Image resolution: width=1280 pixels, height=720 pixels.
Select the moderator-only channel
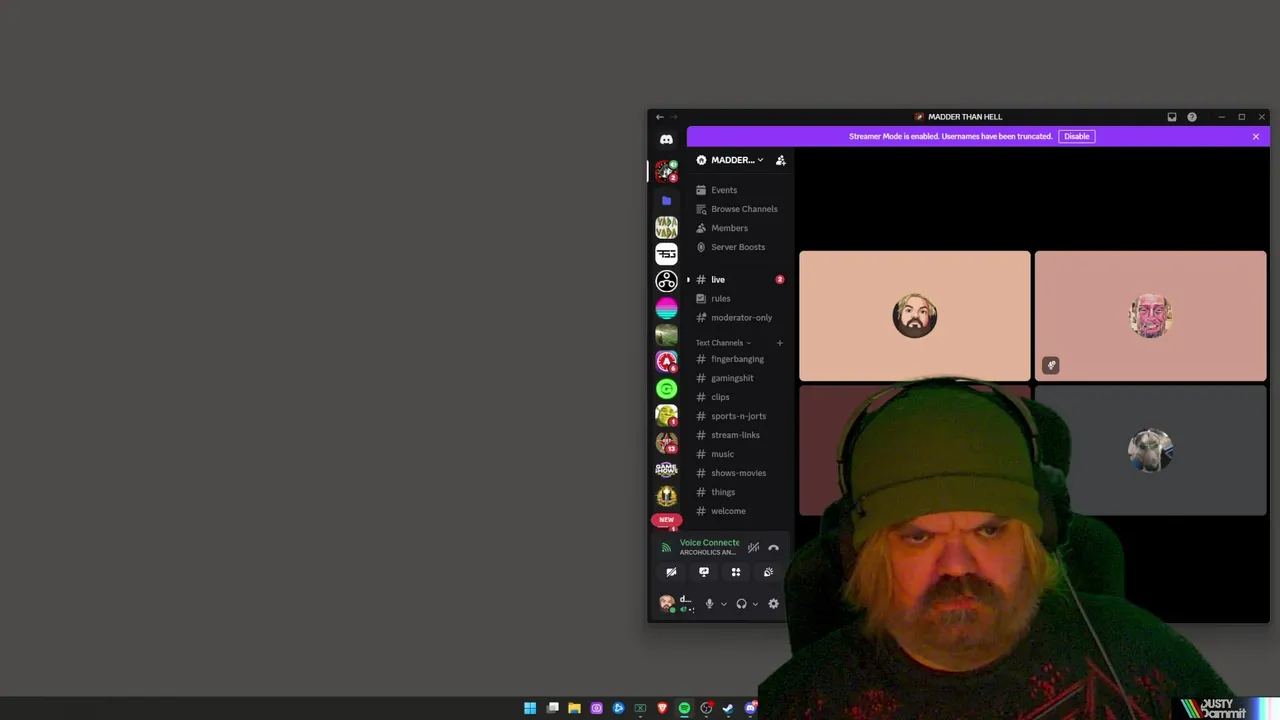click(739, 318)
